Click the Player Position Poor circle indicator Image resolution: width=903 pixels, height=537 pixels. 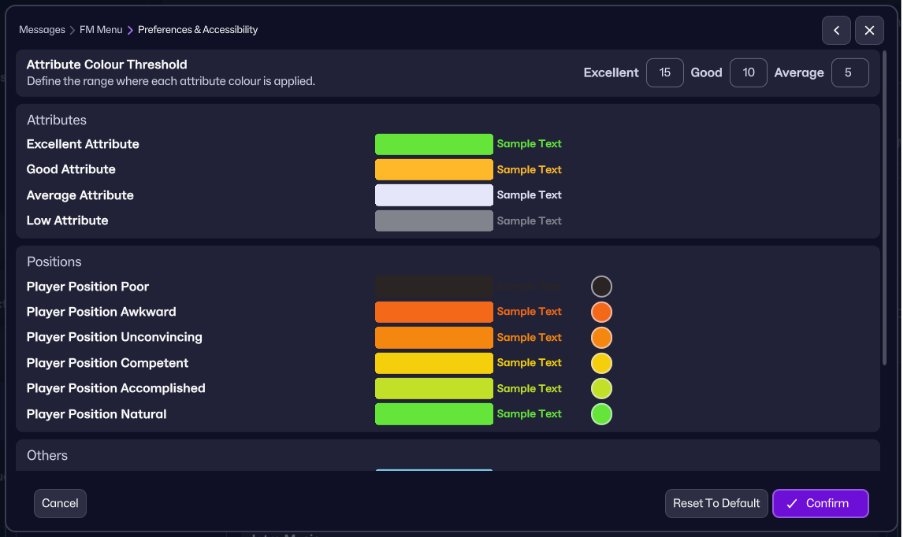pos(601,287)
